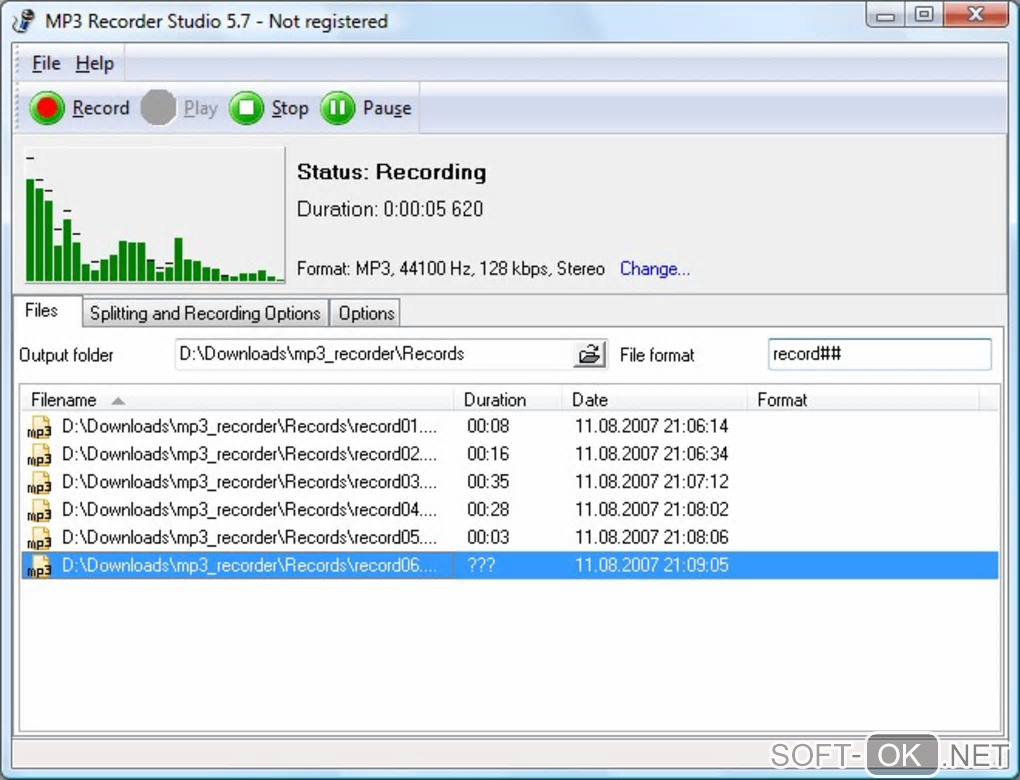The height and width of the screenshot is (780, 1020).
Task: Switch to the Files tab
Action: point(47,310)
